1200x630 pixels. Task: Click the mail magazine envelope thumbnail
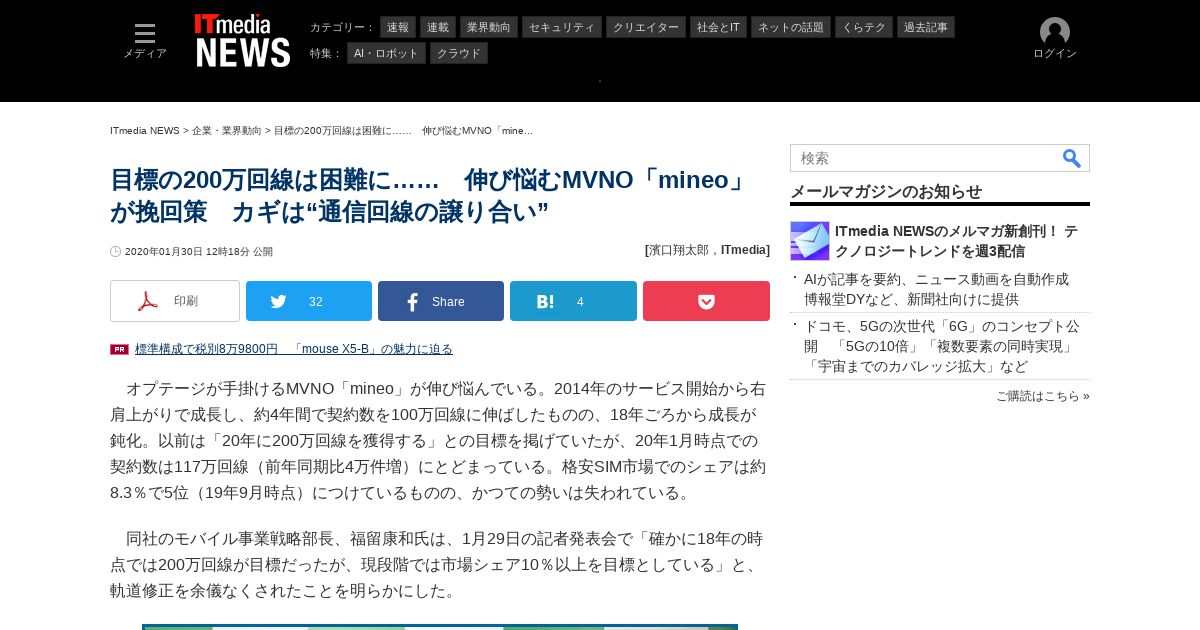coord(810,241)
